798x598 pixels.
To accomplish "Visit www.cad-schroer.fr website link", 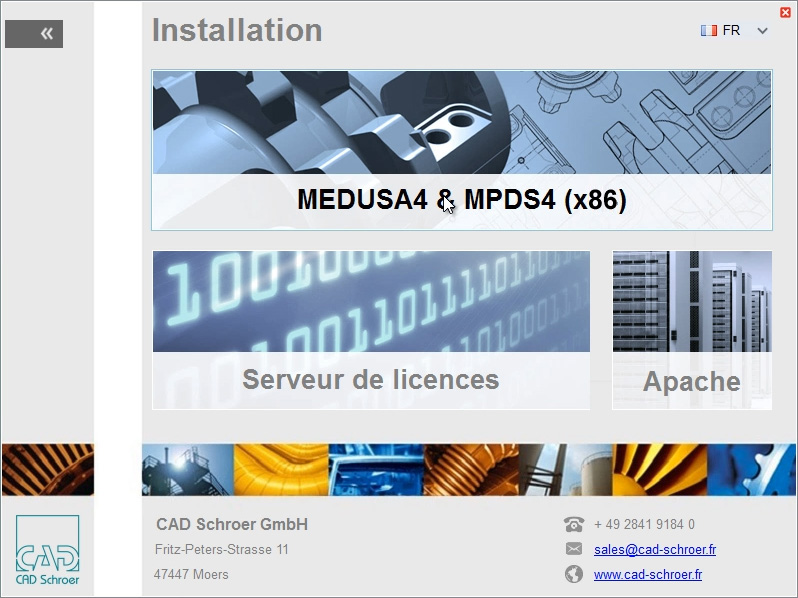I will coord(647,575).
